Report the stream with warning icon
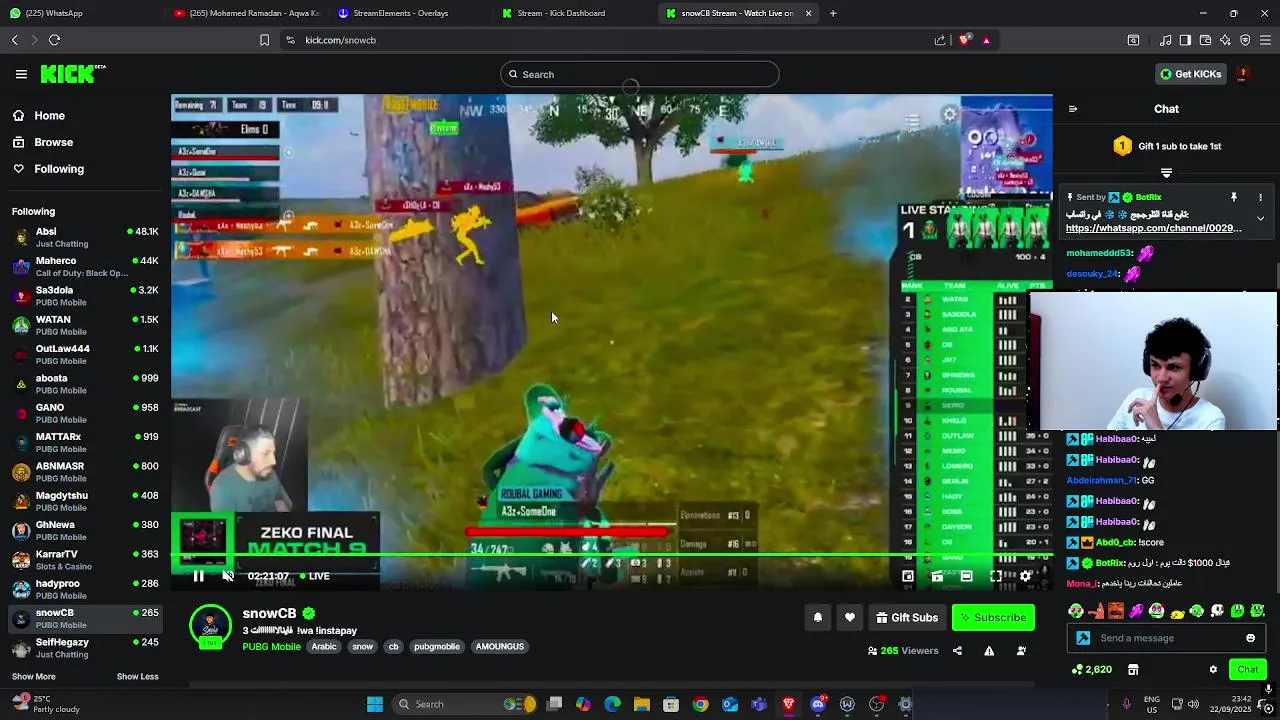Image resolution: width=1280 pixels, height=720 pixels. coord(989,651)
